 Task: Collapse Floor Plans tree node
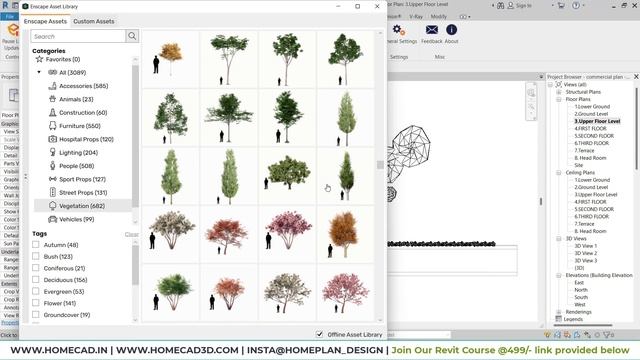coord(559,99)
